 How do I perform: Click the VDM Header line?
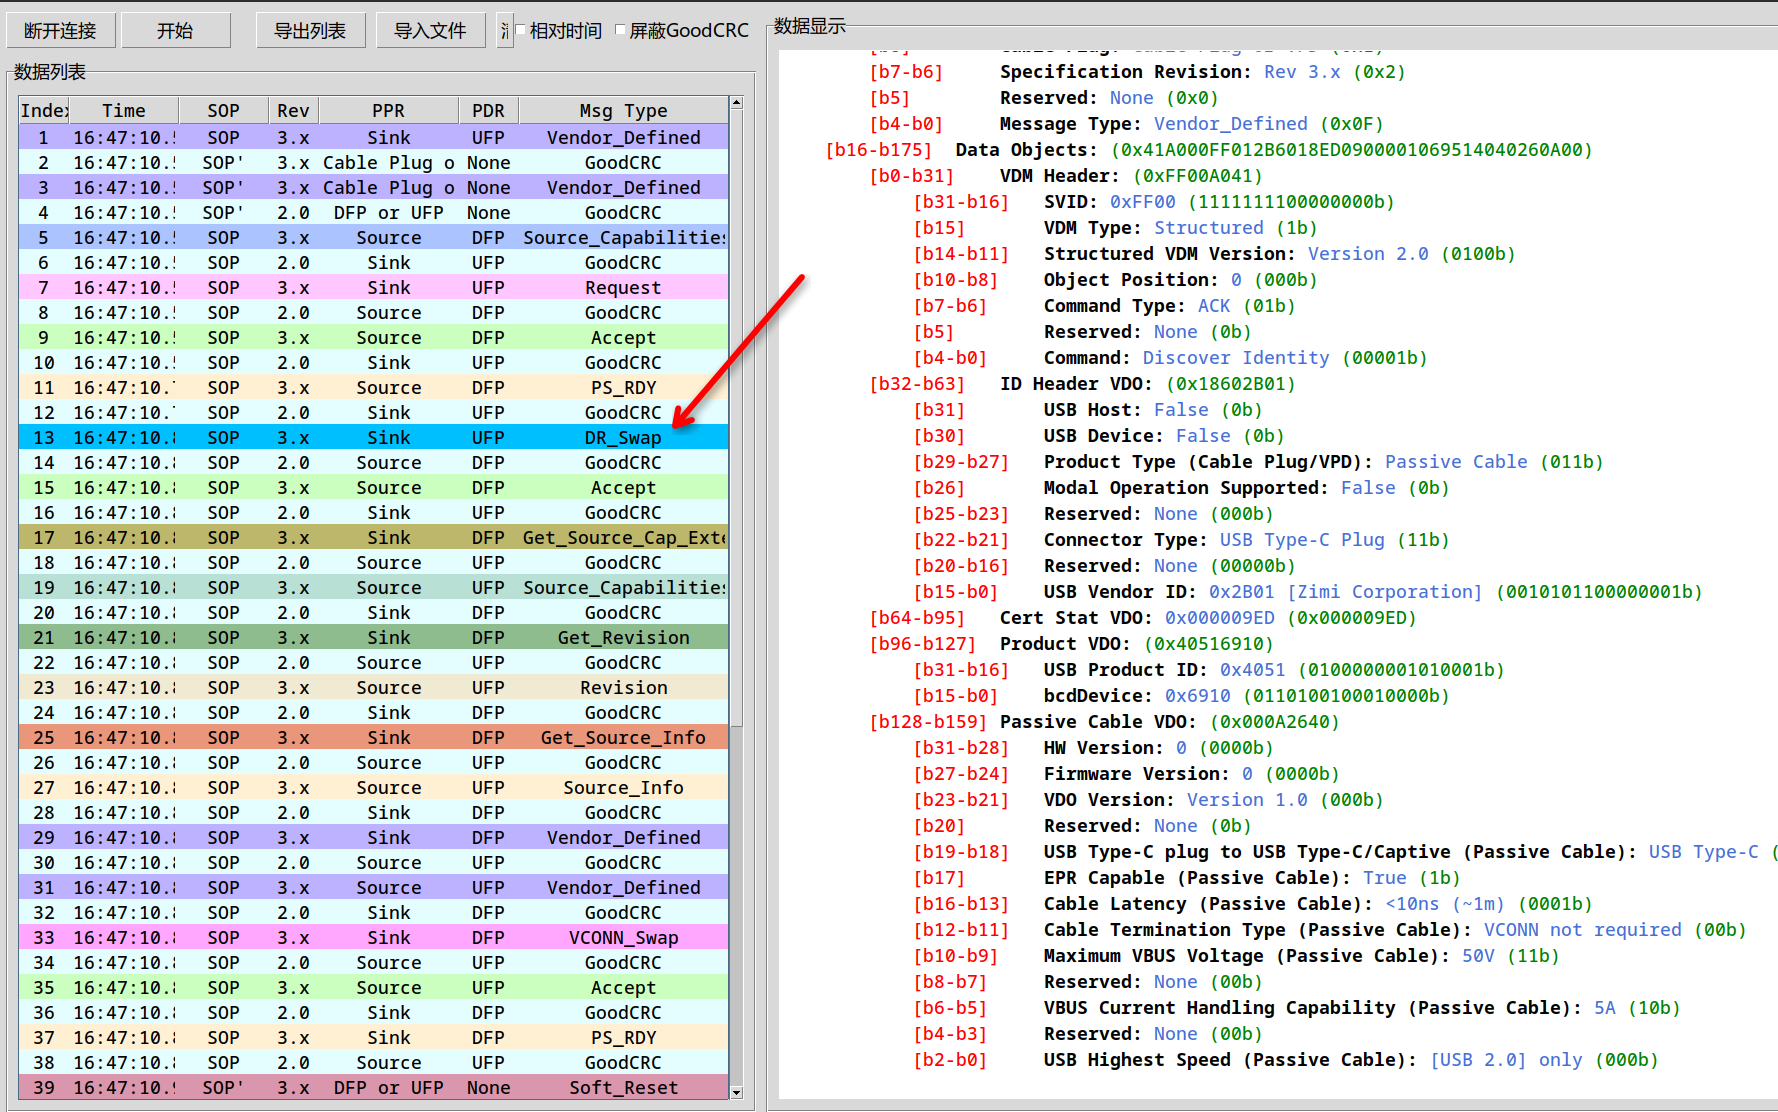(1066, 176)
